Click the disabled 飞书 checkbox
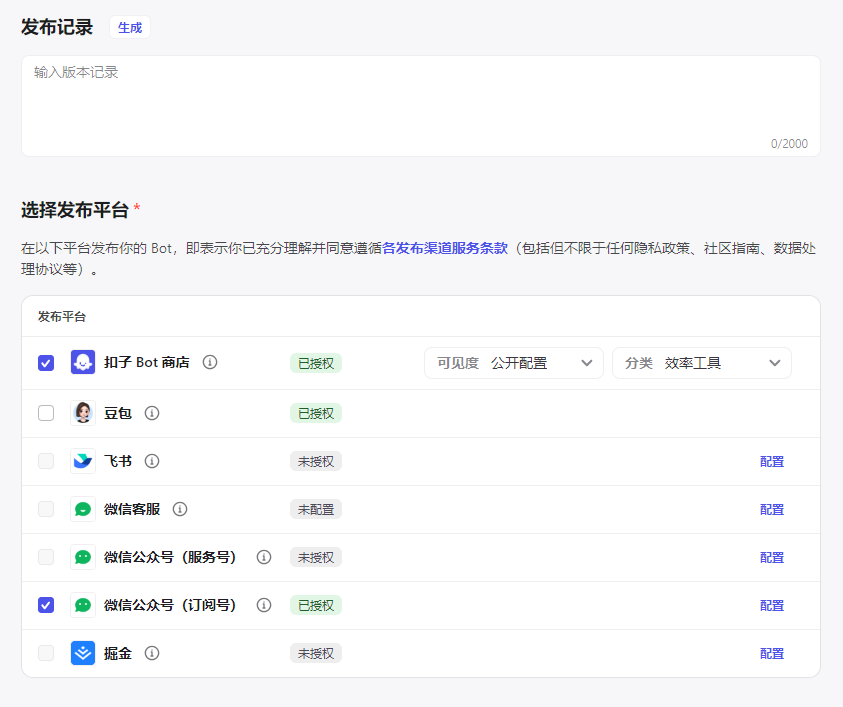Image resolution: width=843 pixels, height=707 pixels. 46,461
